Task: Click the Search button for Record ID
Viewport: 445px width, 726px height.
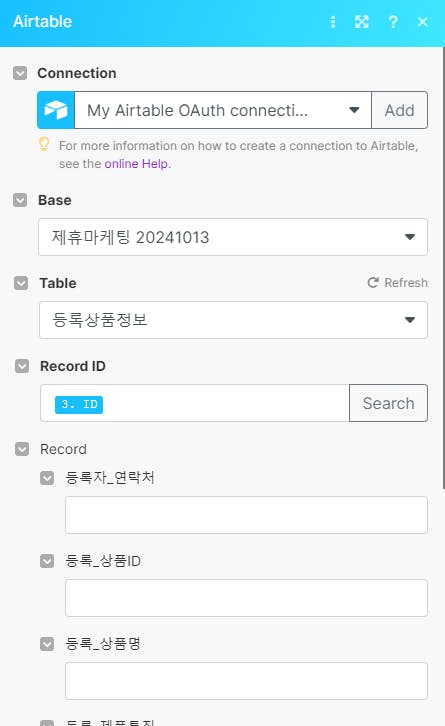Action: 388,403
